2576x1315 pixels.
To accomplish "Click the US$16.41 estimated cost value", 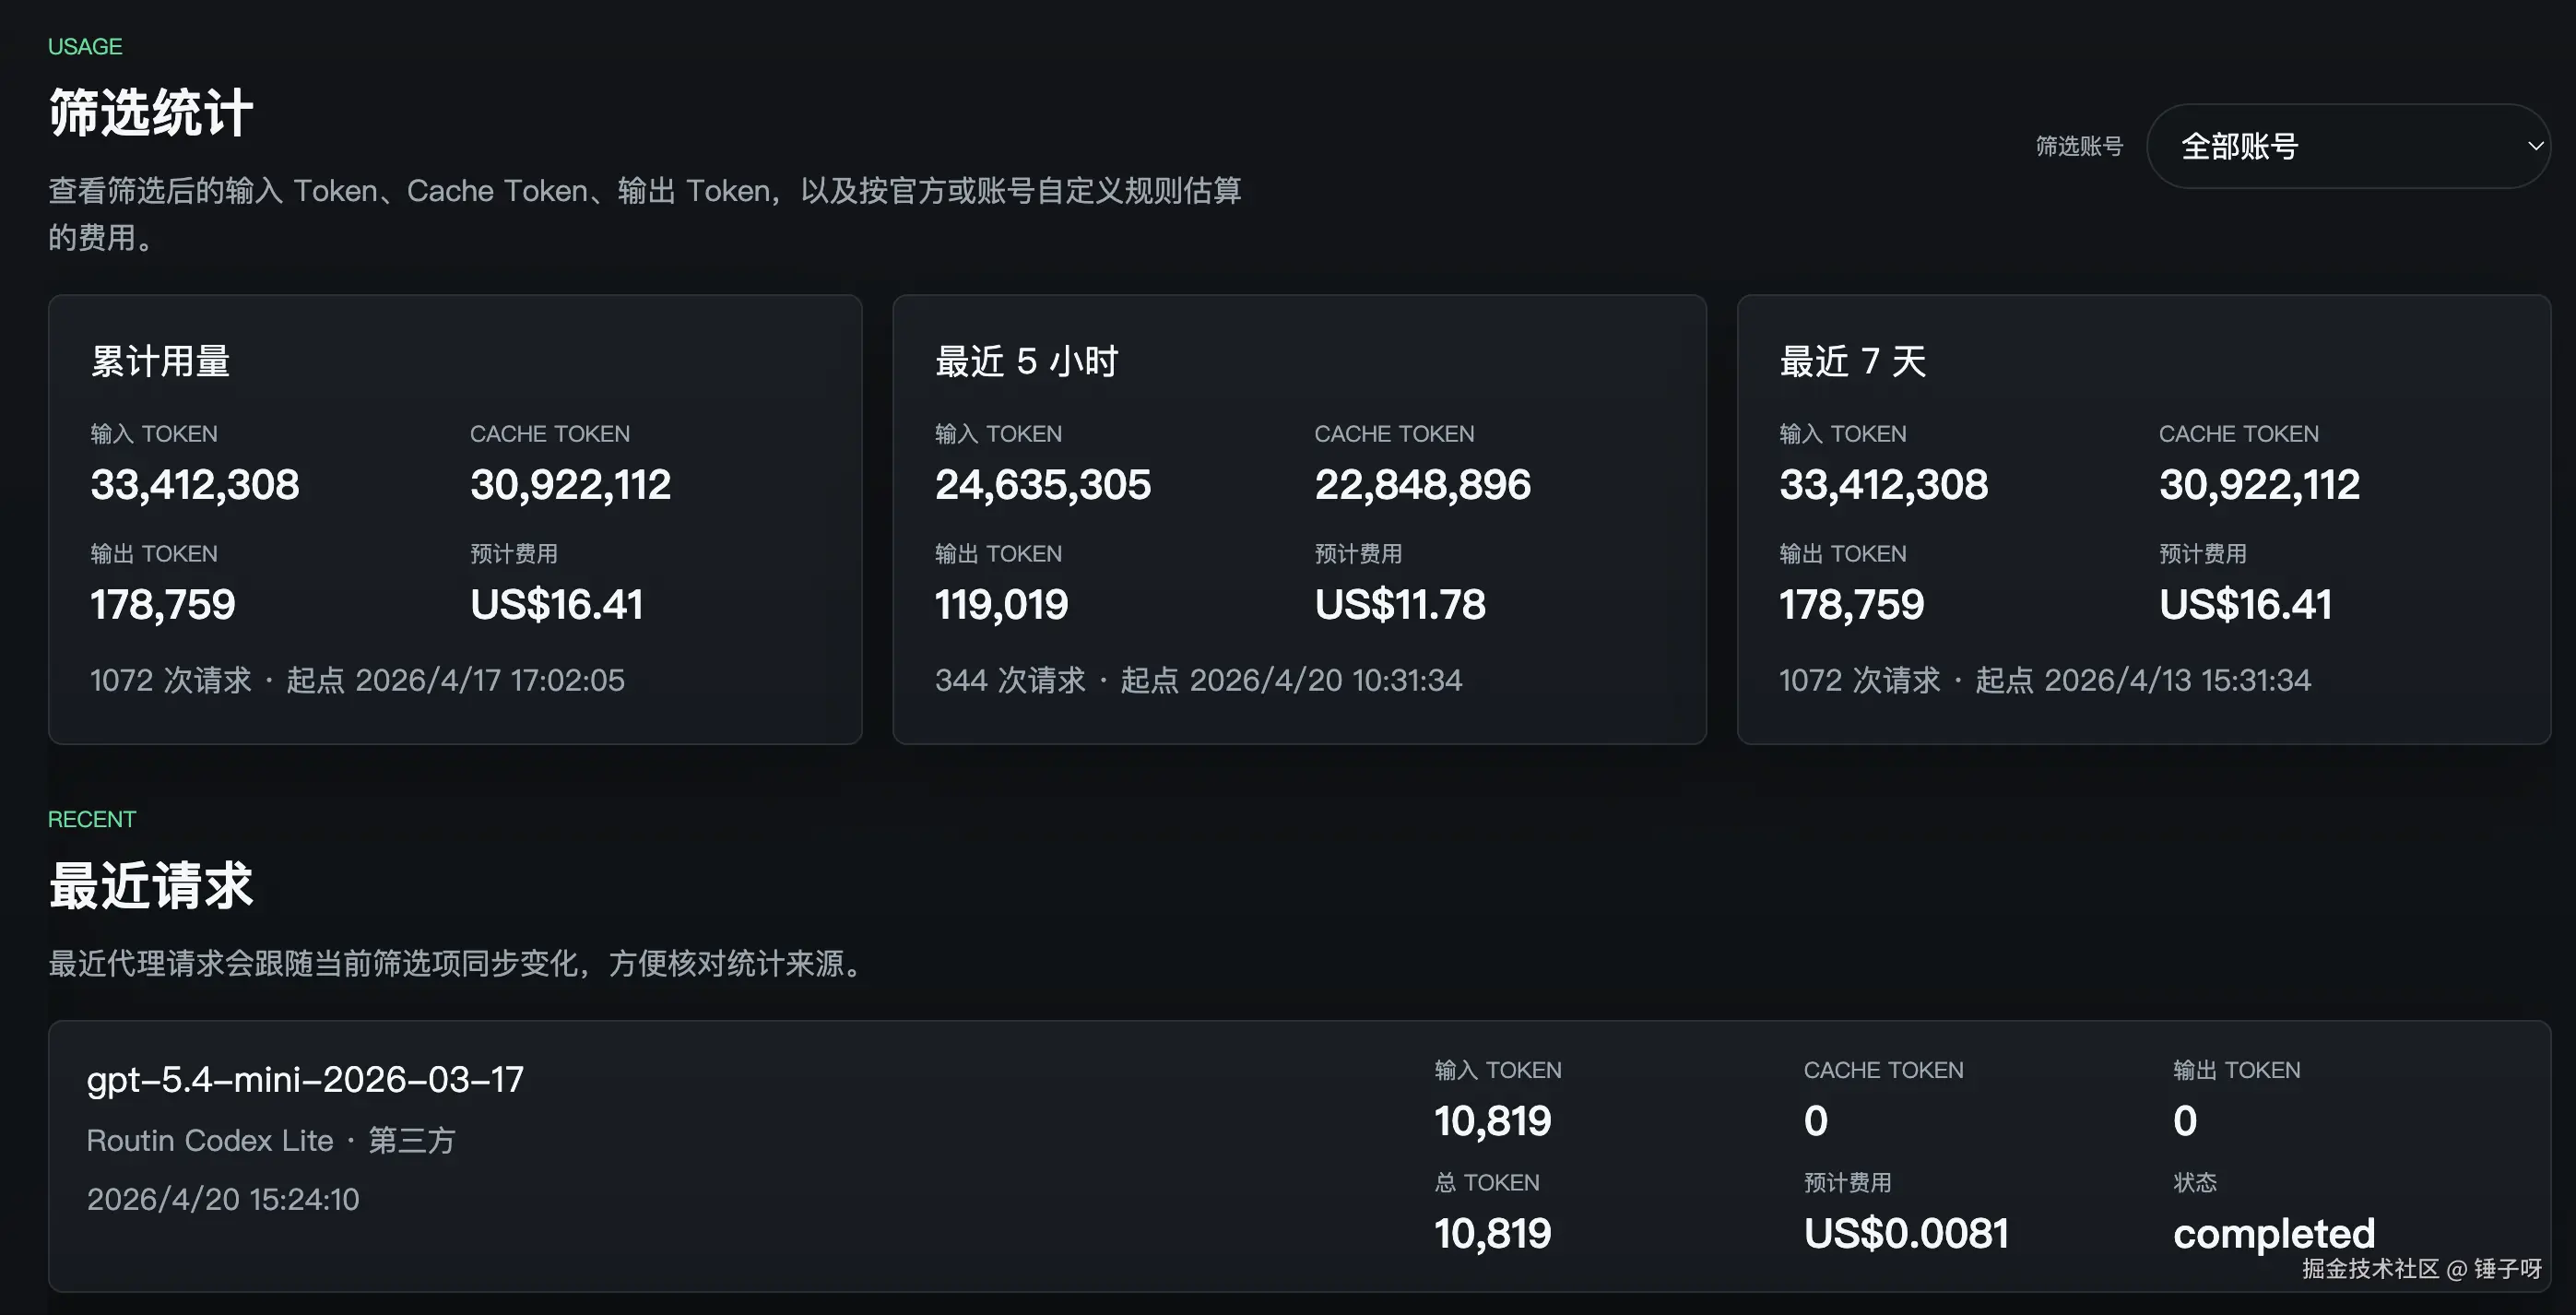I will coord(555,603).
